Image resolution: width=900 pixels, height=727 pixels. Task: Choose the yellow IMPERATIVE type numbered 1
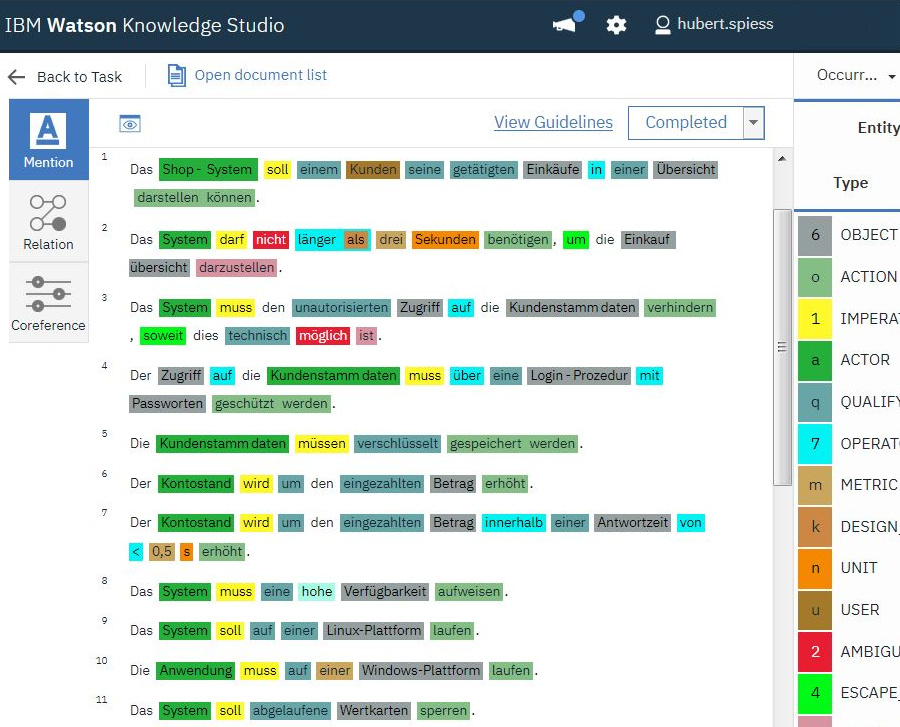pos(815,319)
